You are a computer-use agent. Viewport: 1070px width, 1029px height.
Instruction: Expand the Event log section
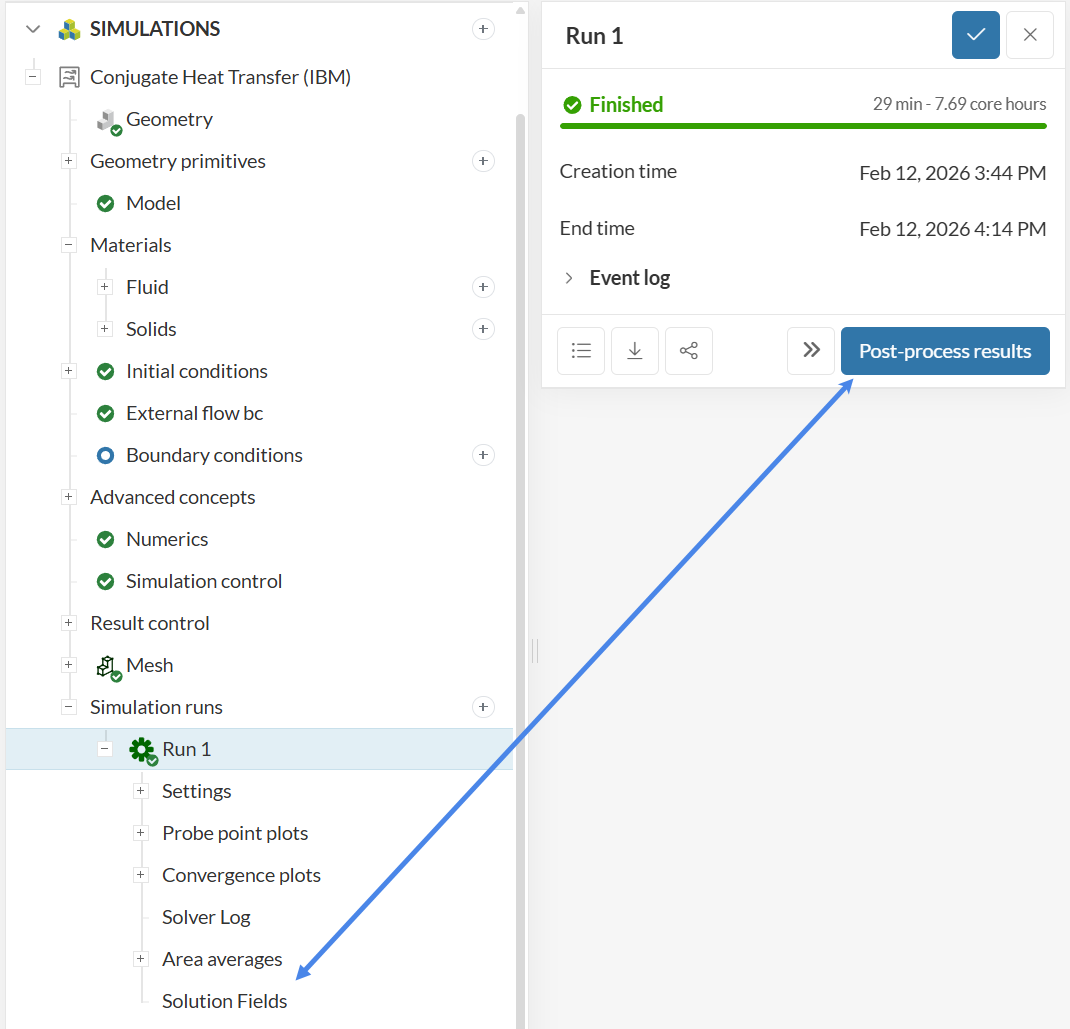pos(569,278)
